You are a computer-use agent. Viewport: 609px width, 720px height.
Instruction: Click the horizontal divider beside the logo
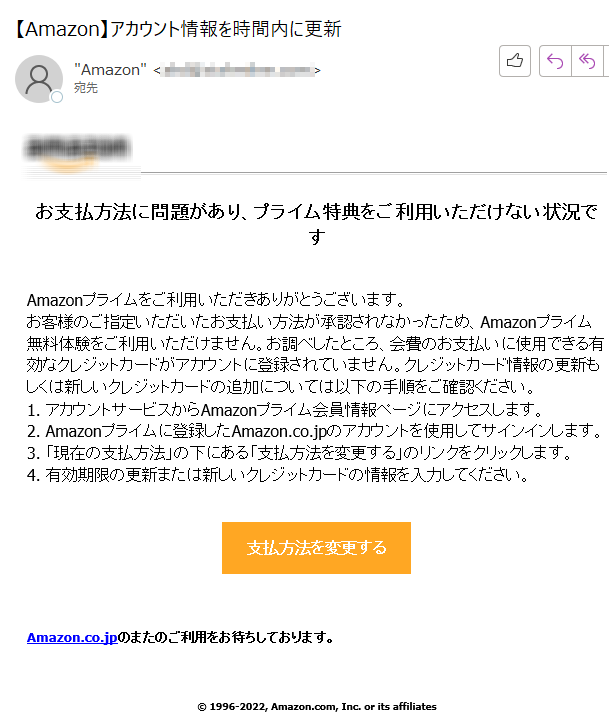coord(374,173)
